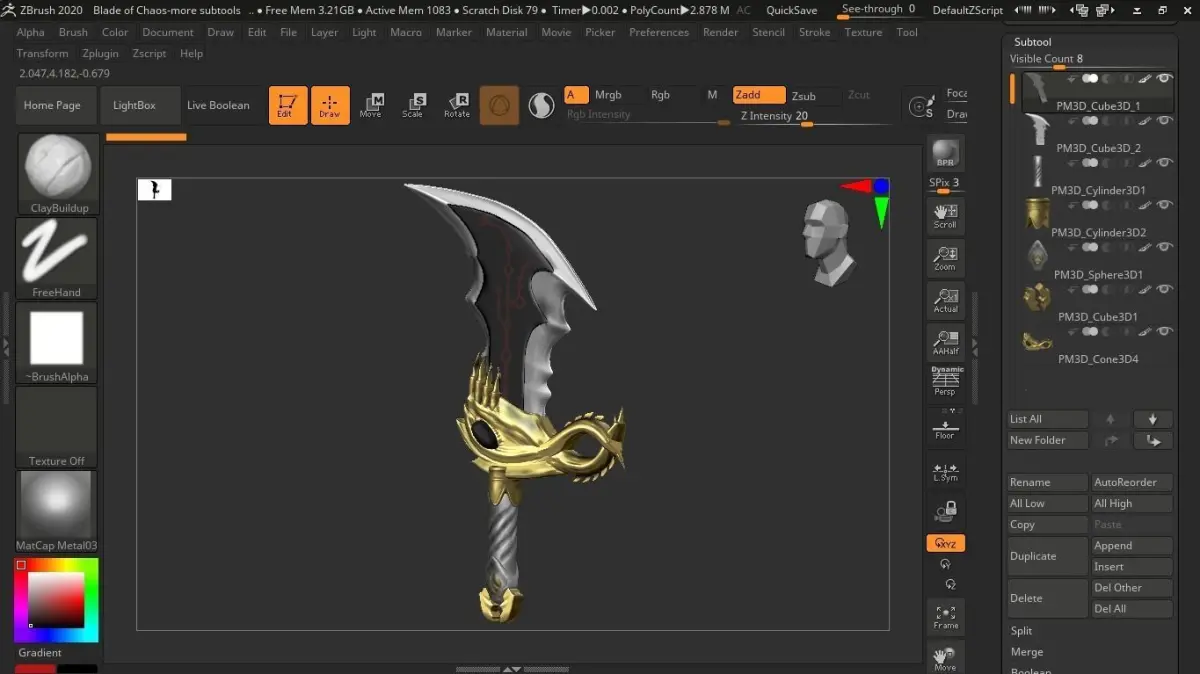This screenshot has width=1200, height=674.
Task: Collapse the Subtool palette header
Action: (1032, 42)
